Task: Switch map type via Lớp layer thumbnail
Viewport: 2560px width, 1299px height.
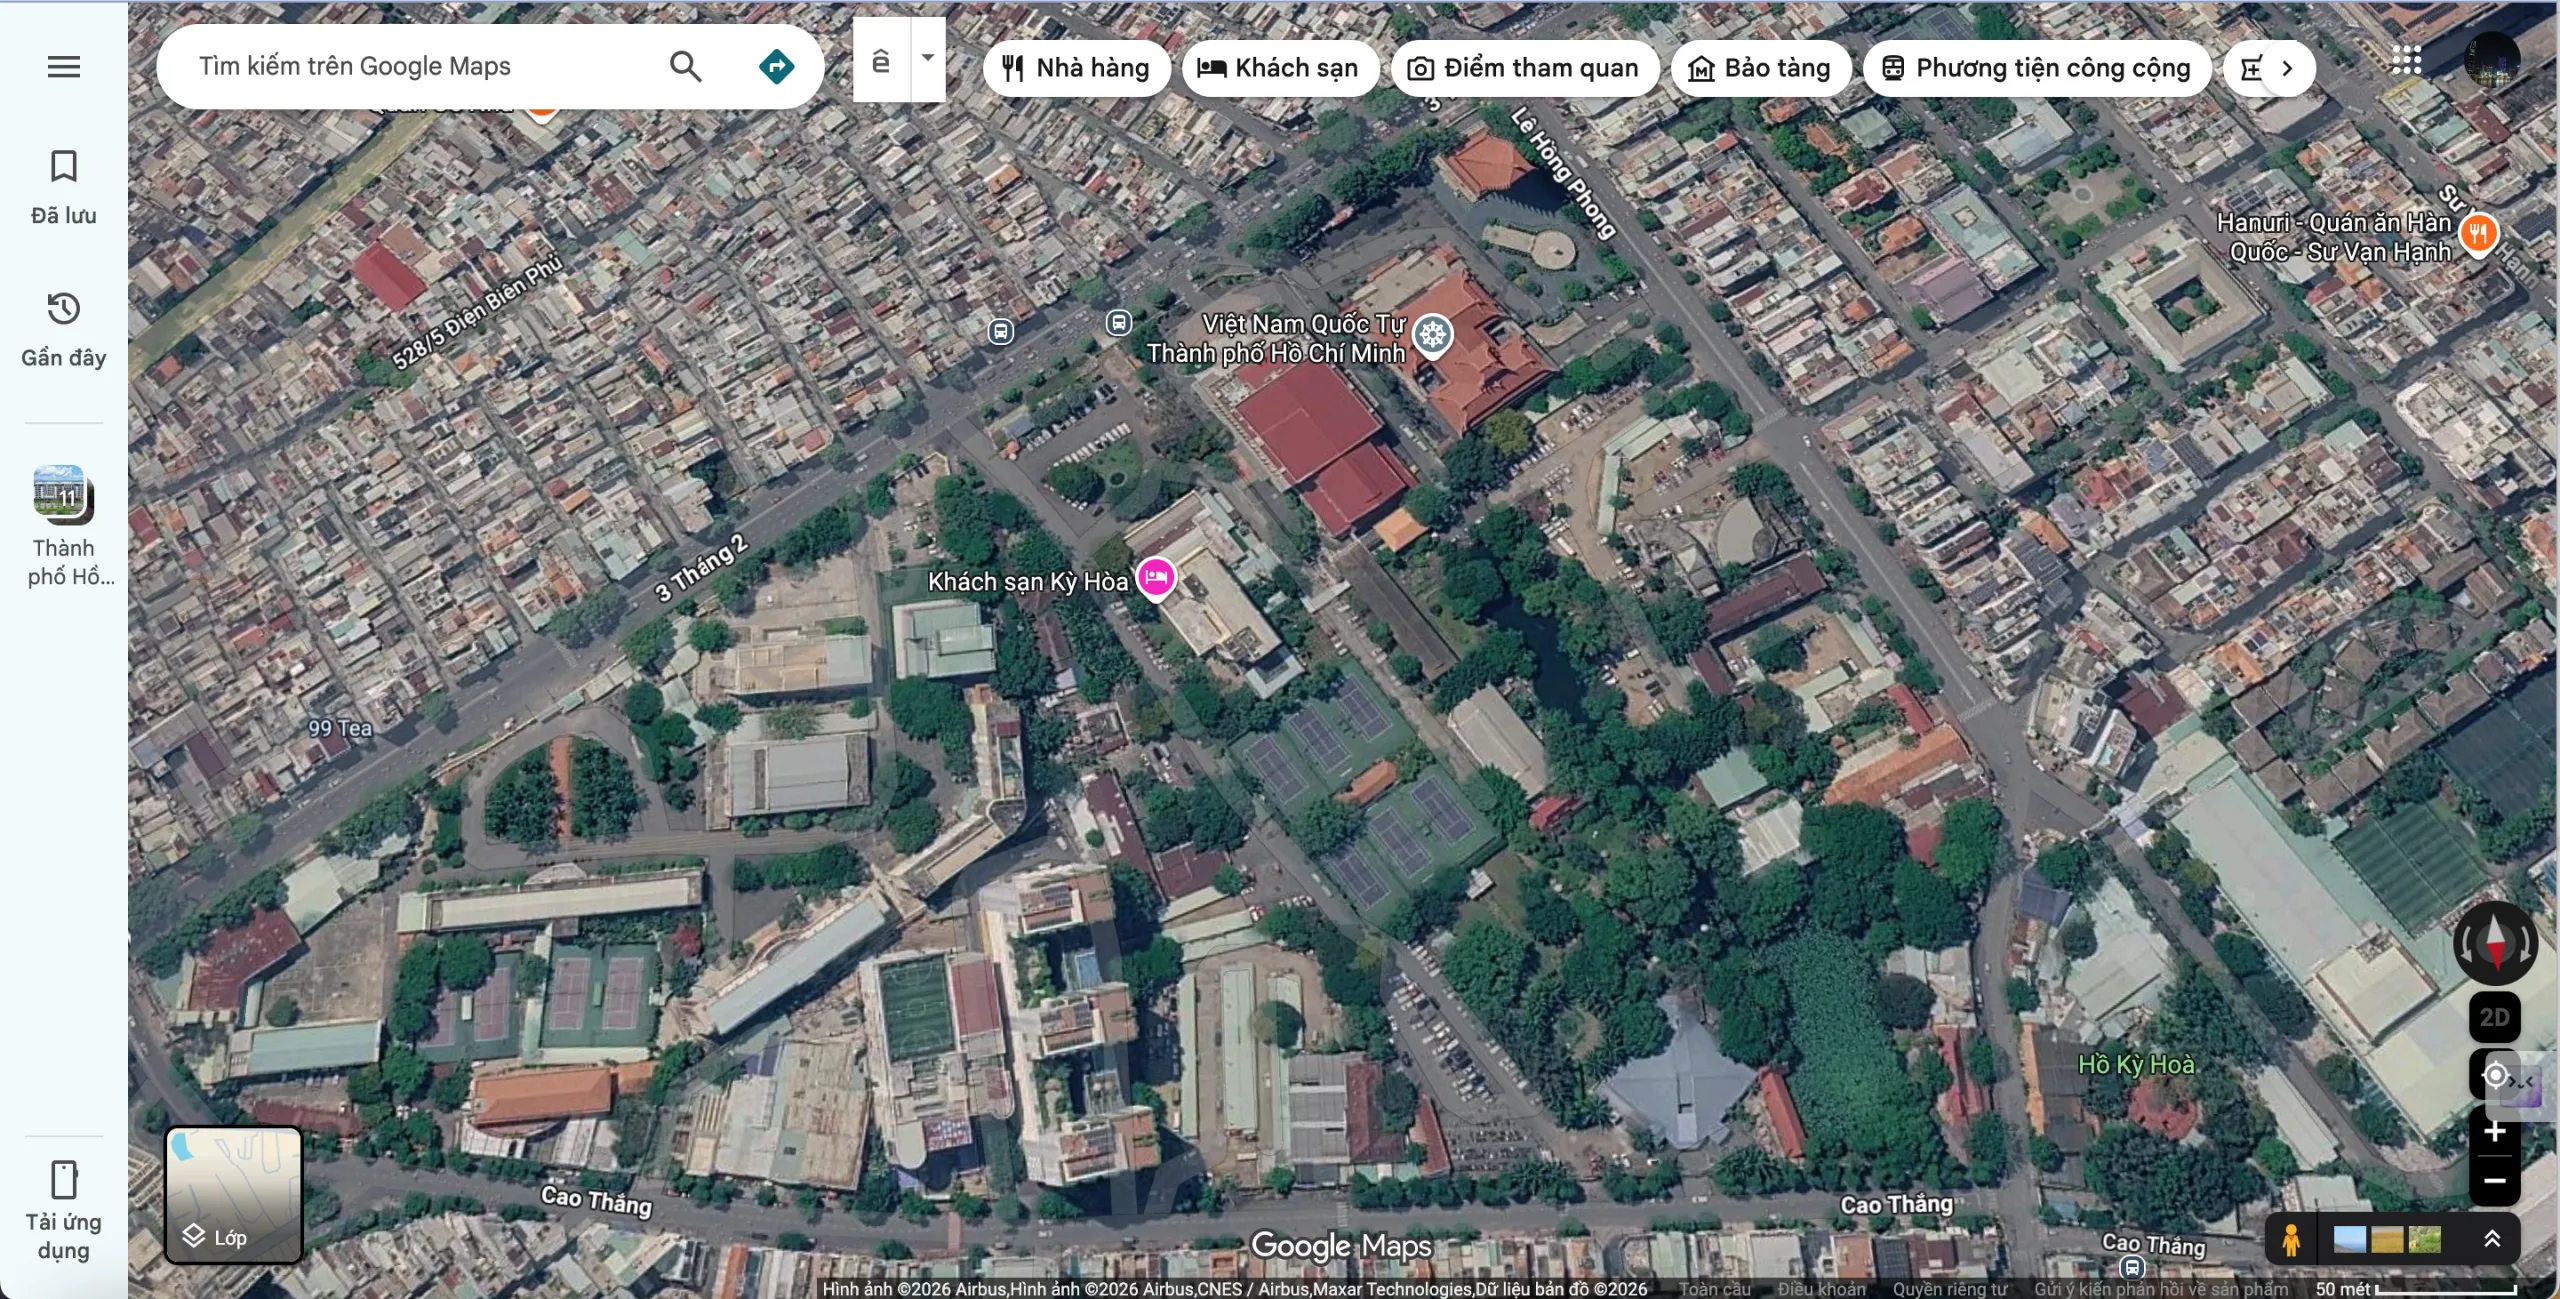Action: tap(234, 1195)
